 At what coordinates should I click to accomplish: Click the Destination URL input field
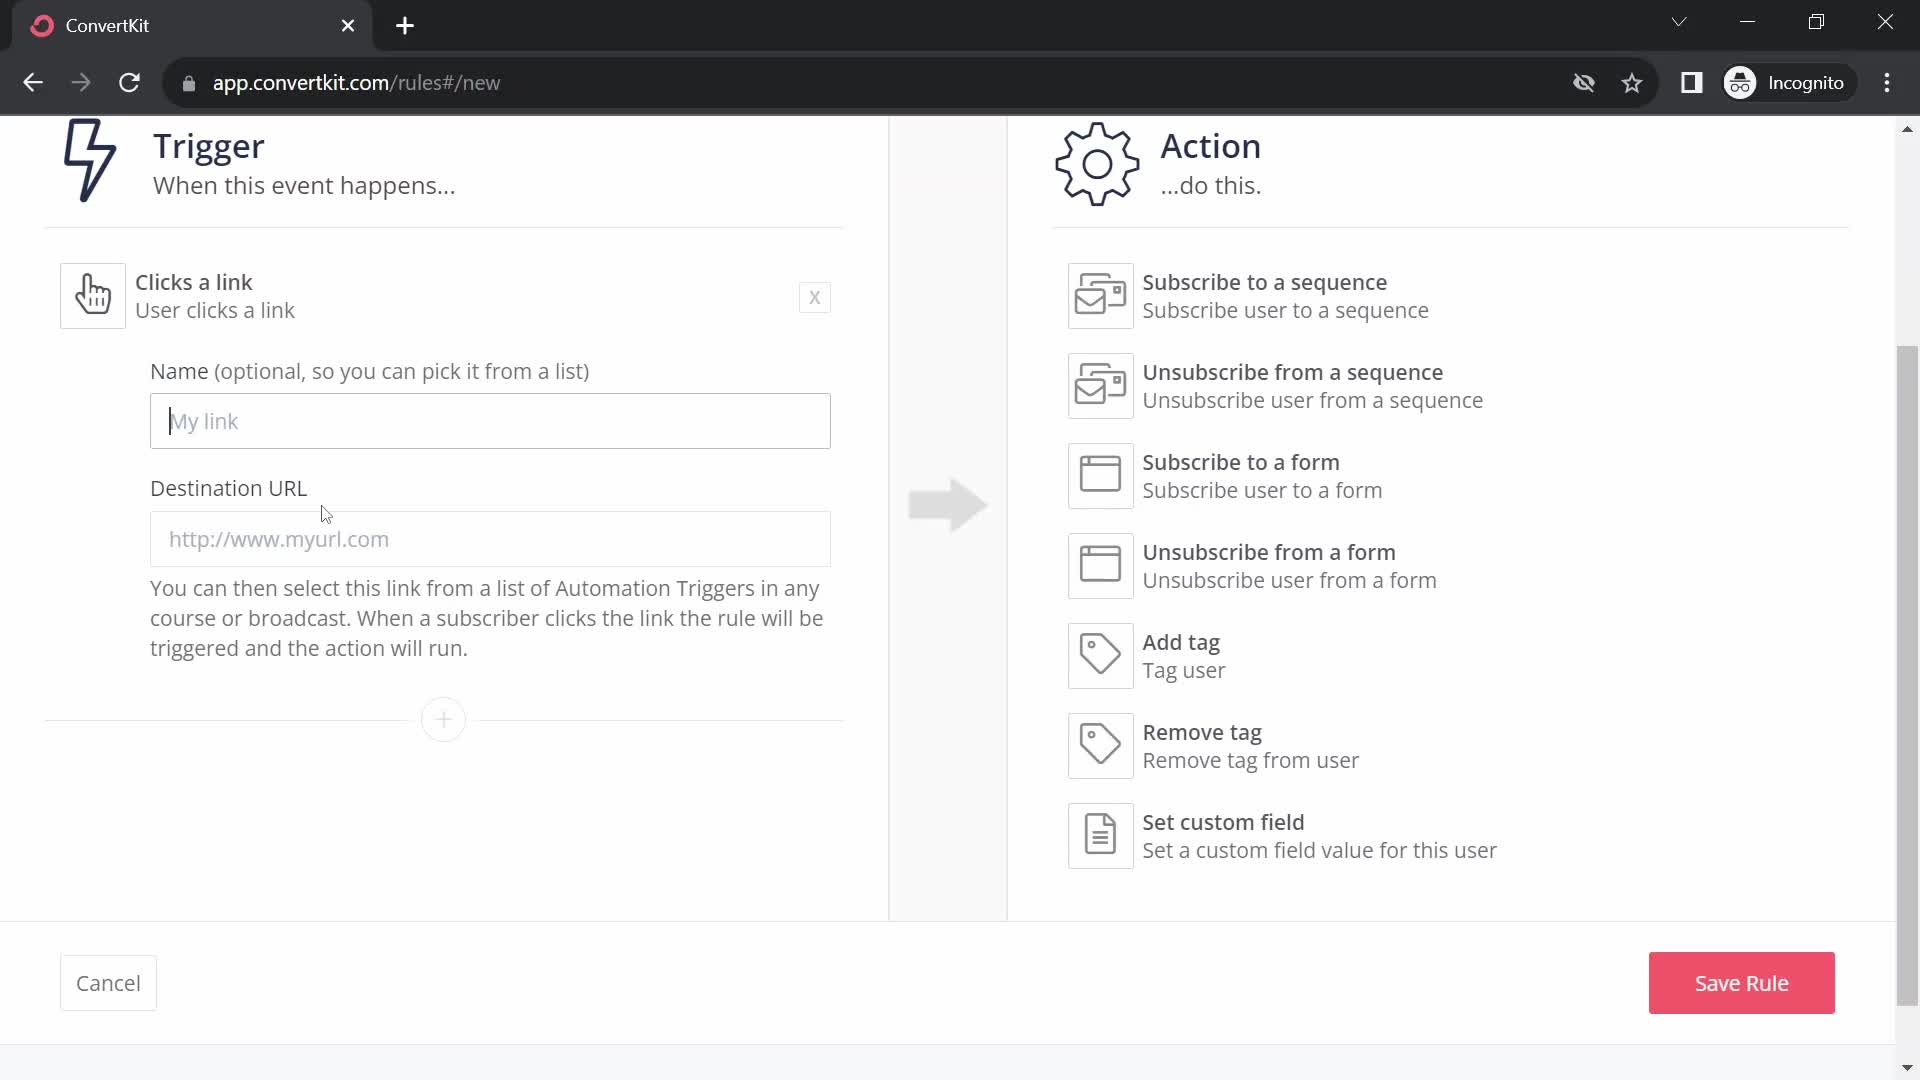pos(491,538)
